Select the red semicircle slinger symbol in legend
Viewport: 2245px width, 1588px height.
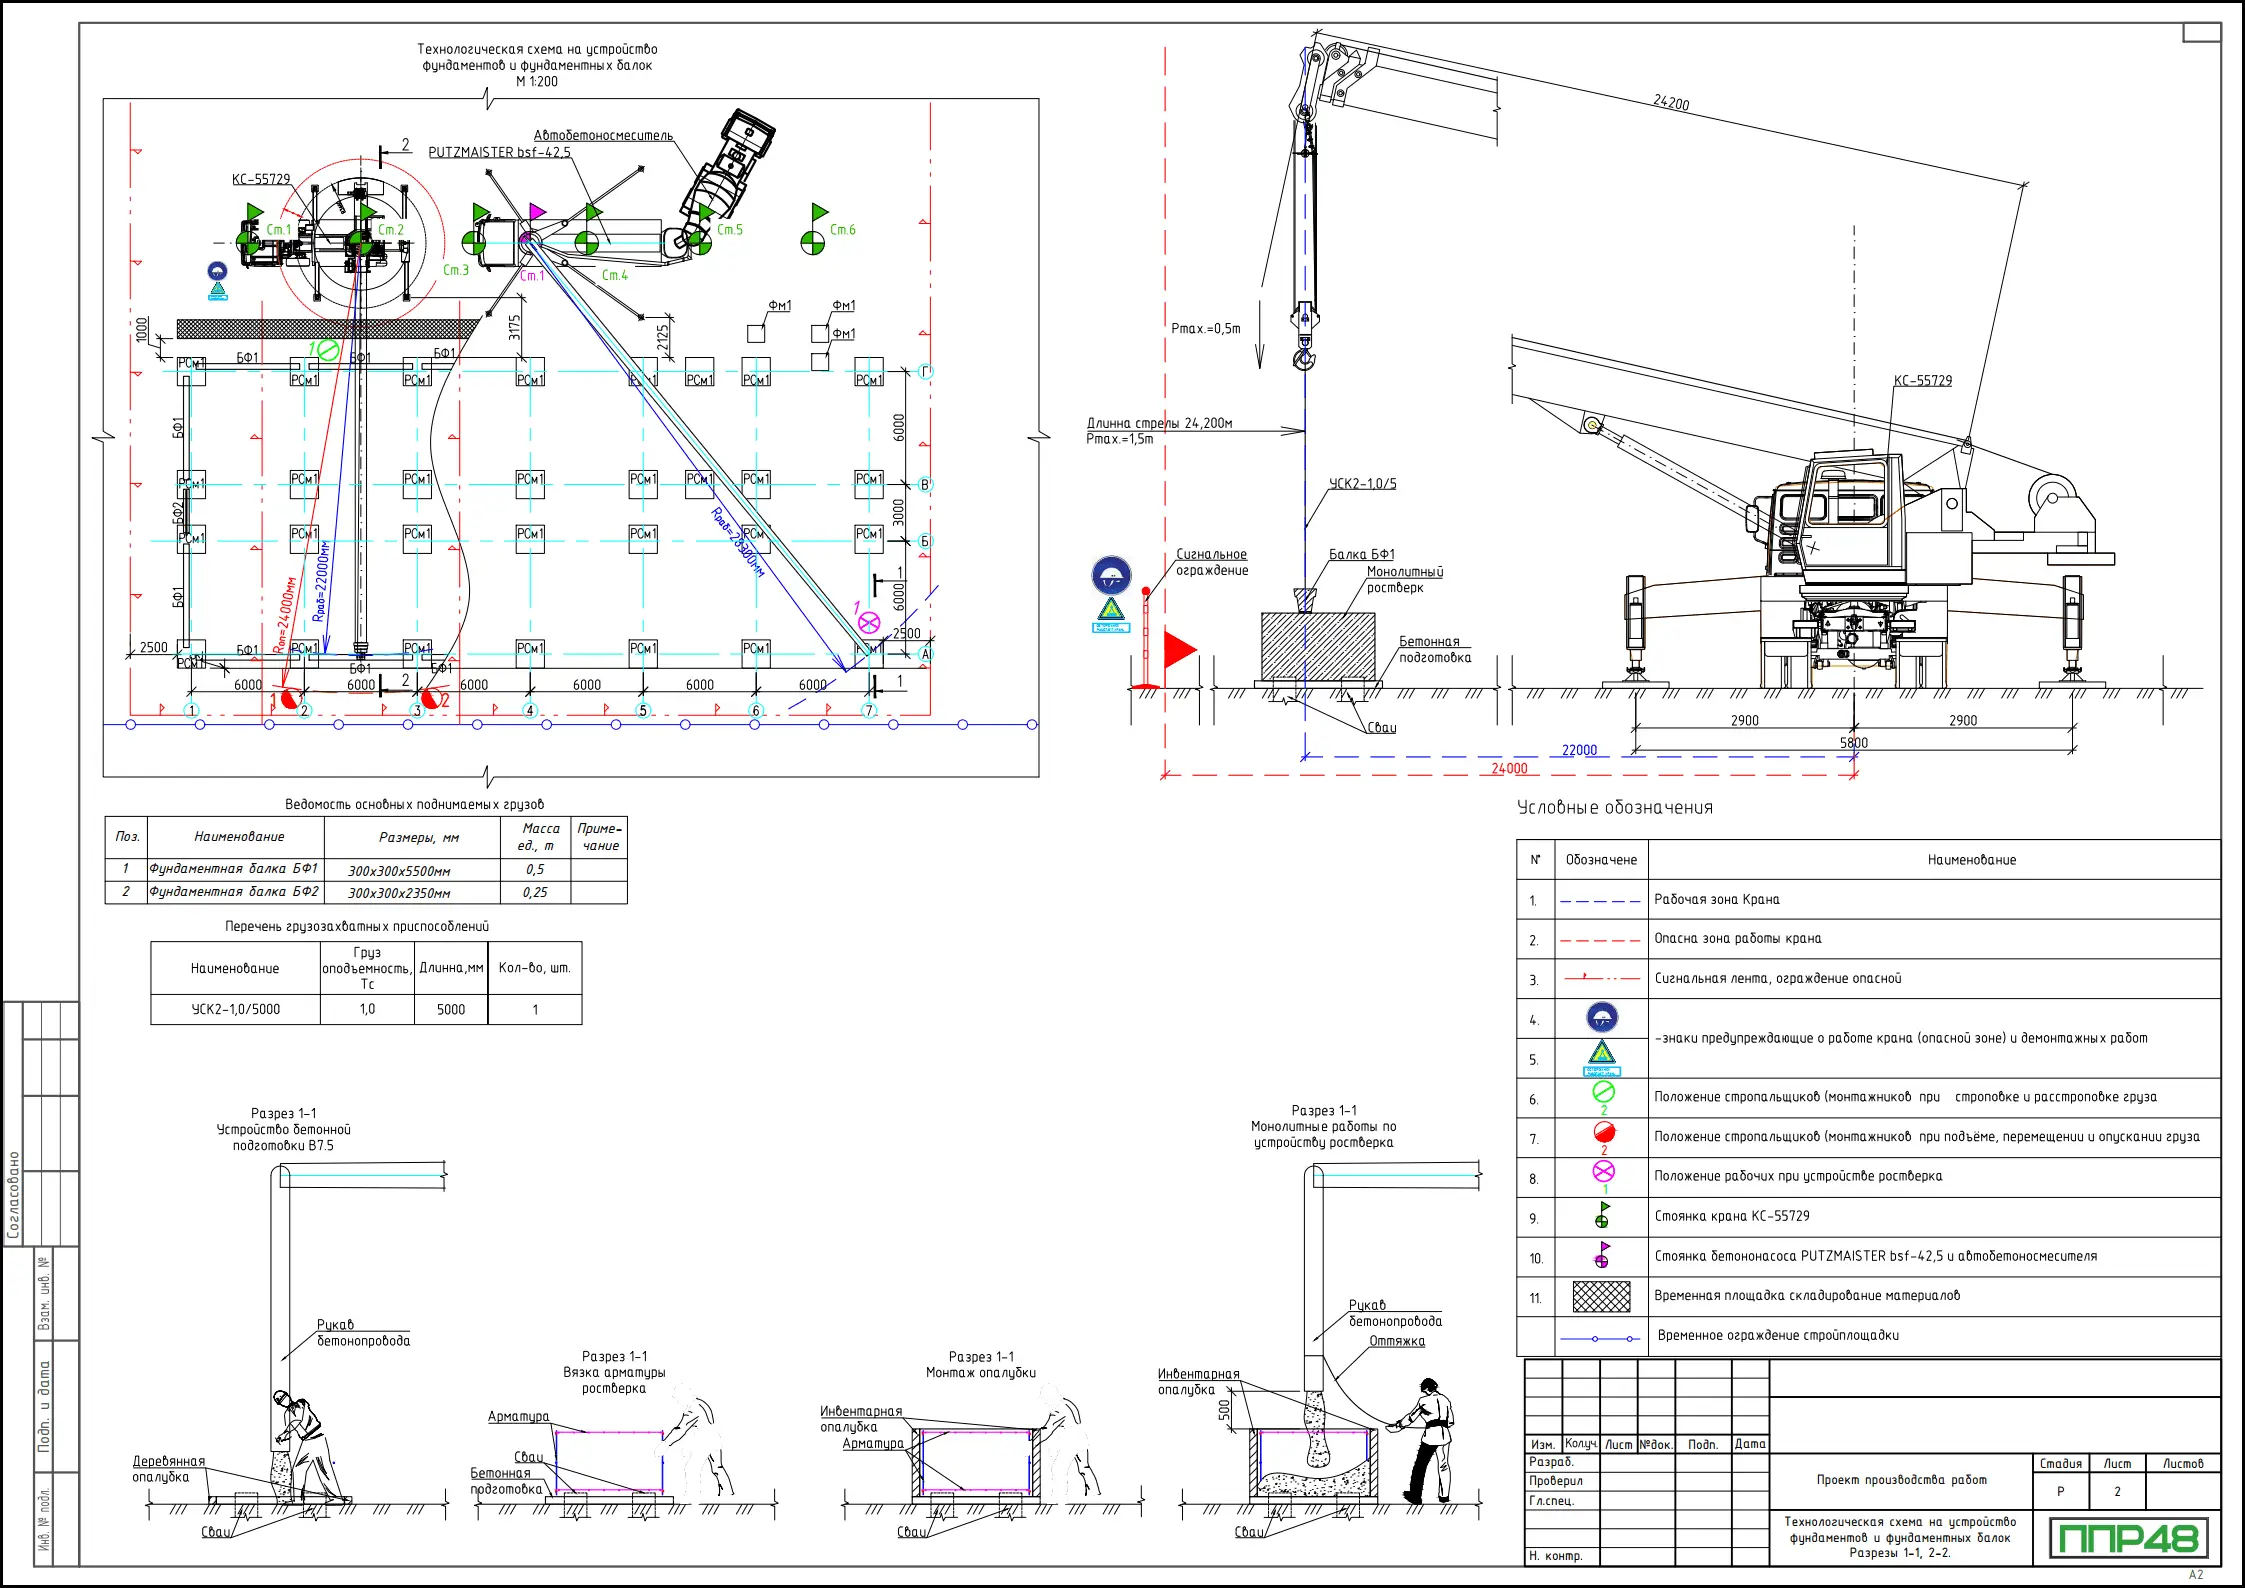[x=1603, y=1132]
